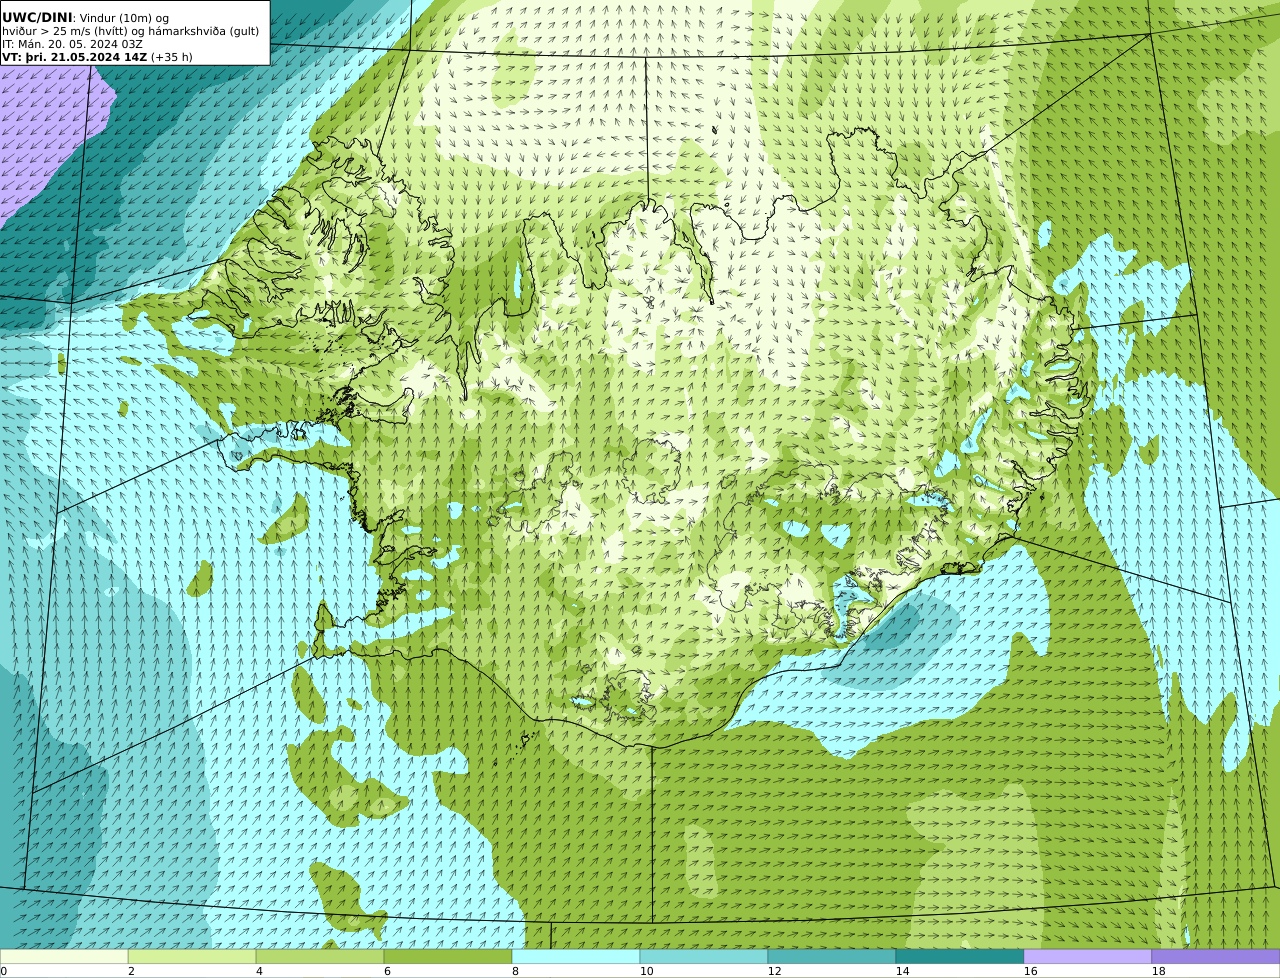Select the above-18 m/s purple swatch

(1216, 956)
